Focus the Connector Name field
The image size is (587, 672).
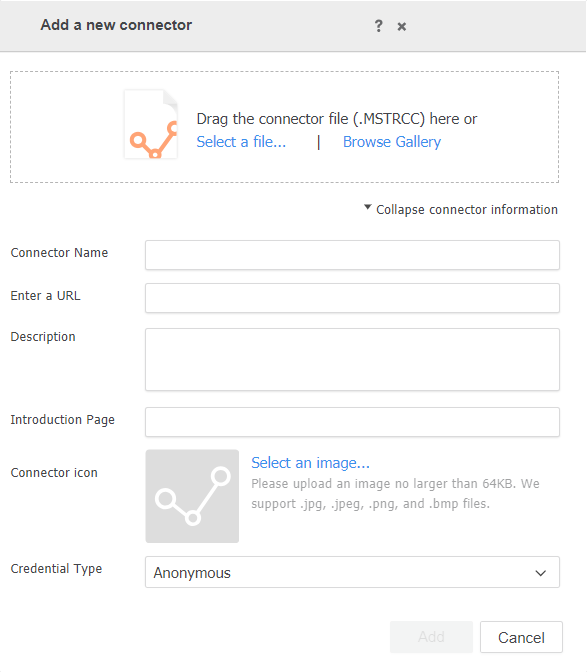pyautogui.click(x=352, y=255)
